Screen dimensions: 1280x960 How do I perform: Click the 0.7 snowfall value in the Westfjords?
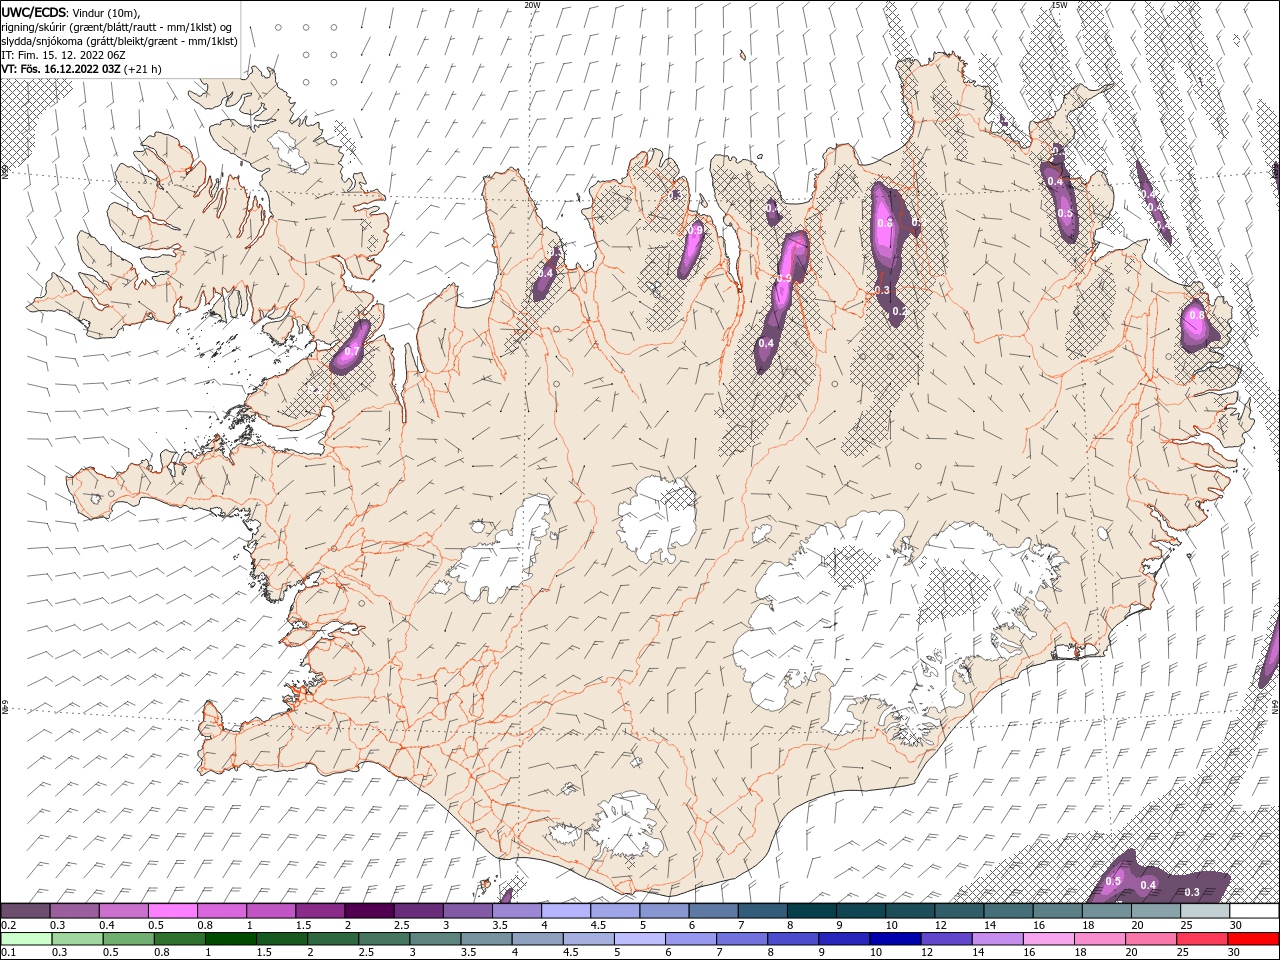[x=351, y=352]
